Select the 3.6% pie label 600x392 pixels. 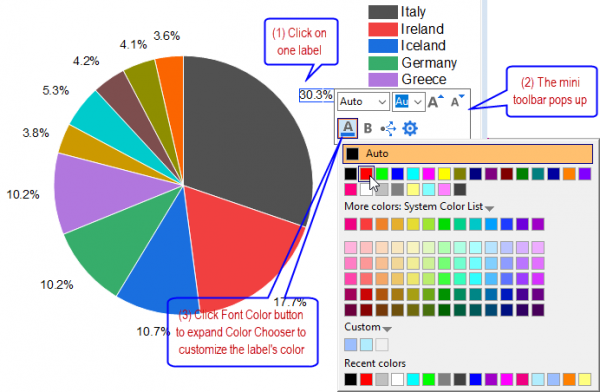click(167, 36)
